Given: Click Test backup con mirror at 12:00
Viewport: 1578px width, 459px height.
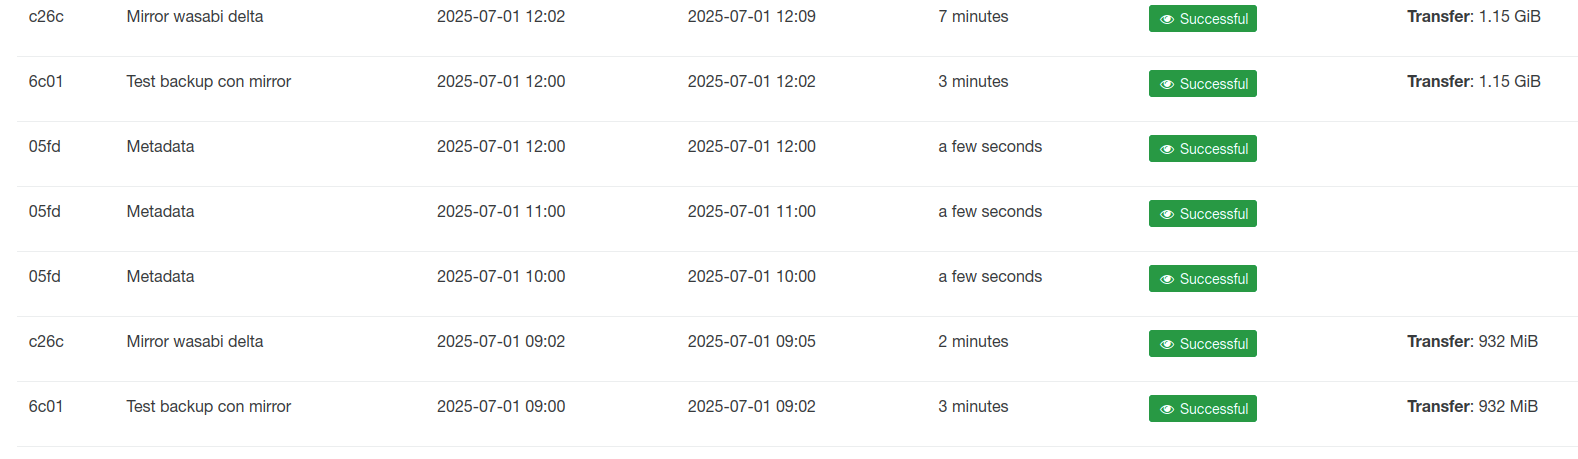Looking at the screenshot, I should pos(209,82).
